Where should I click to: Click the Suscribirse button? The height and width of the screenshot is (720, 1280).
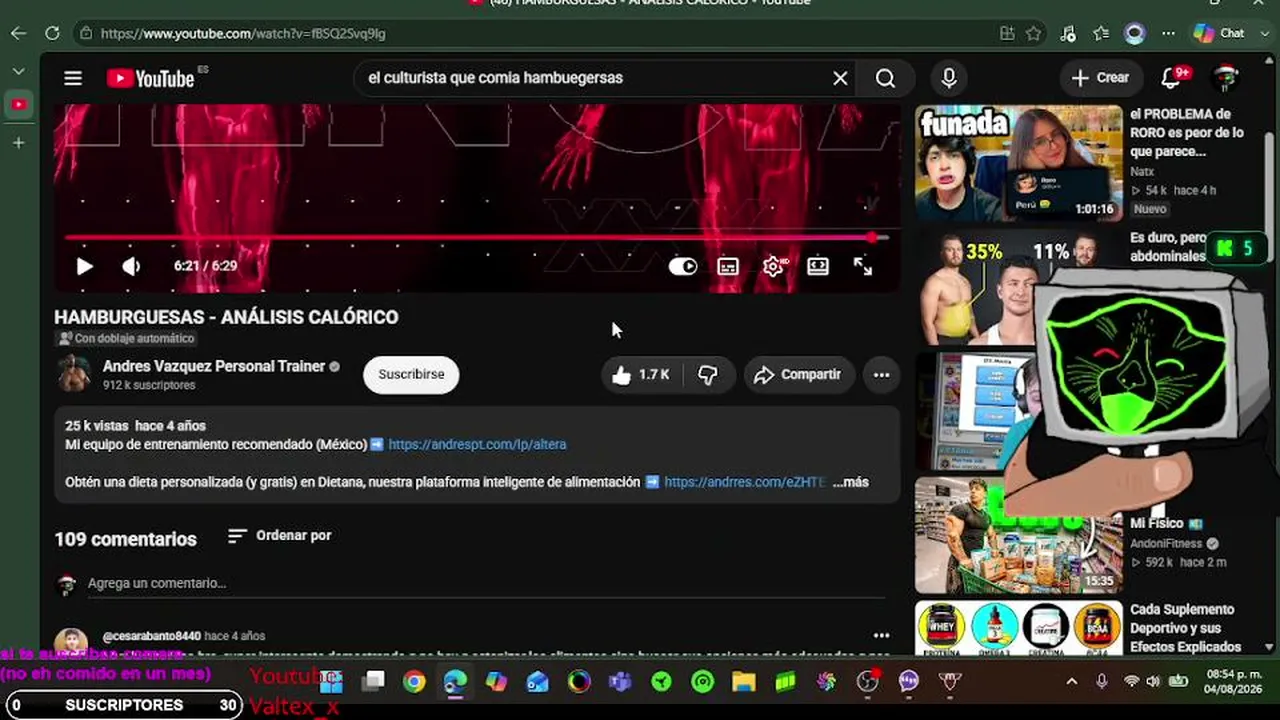pyautogui.click(x=411, y=374)
